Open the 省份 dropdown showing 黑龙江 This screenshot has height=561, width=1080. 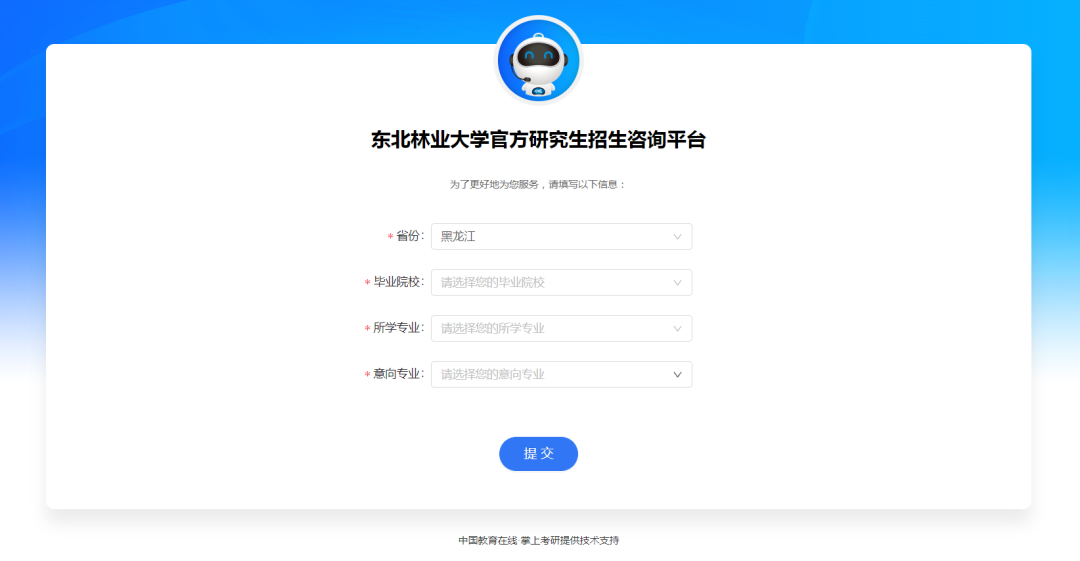tap(561, 236)
